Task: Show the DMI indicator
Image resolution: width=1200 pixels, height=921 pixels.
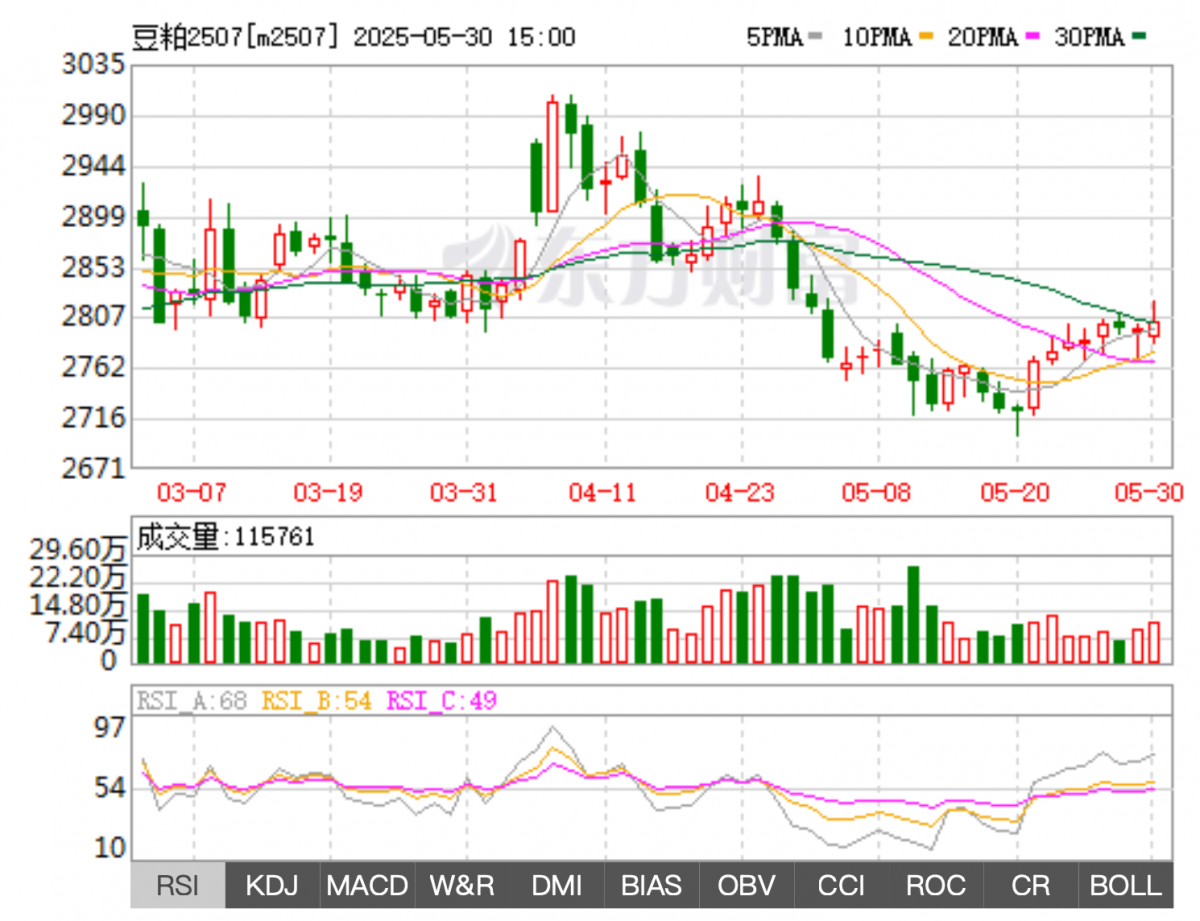Action: 557,885
